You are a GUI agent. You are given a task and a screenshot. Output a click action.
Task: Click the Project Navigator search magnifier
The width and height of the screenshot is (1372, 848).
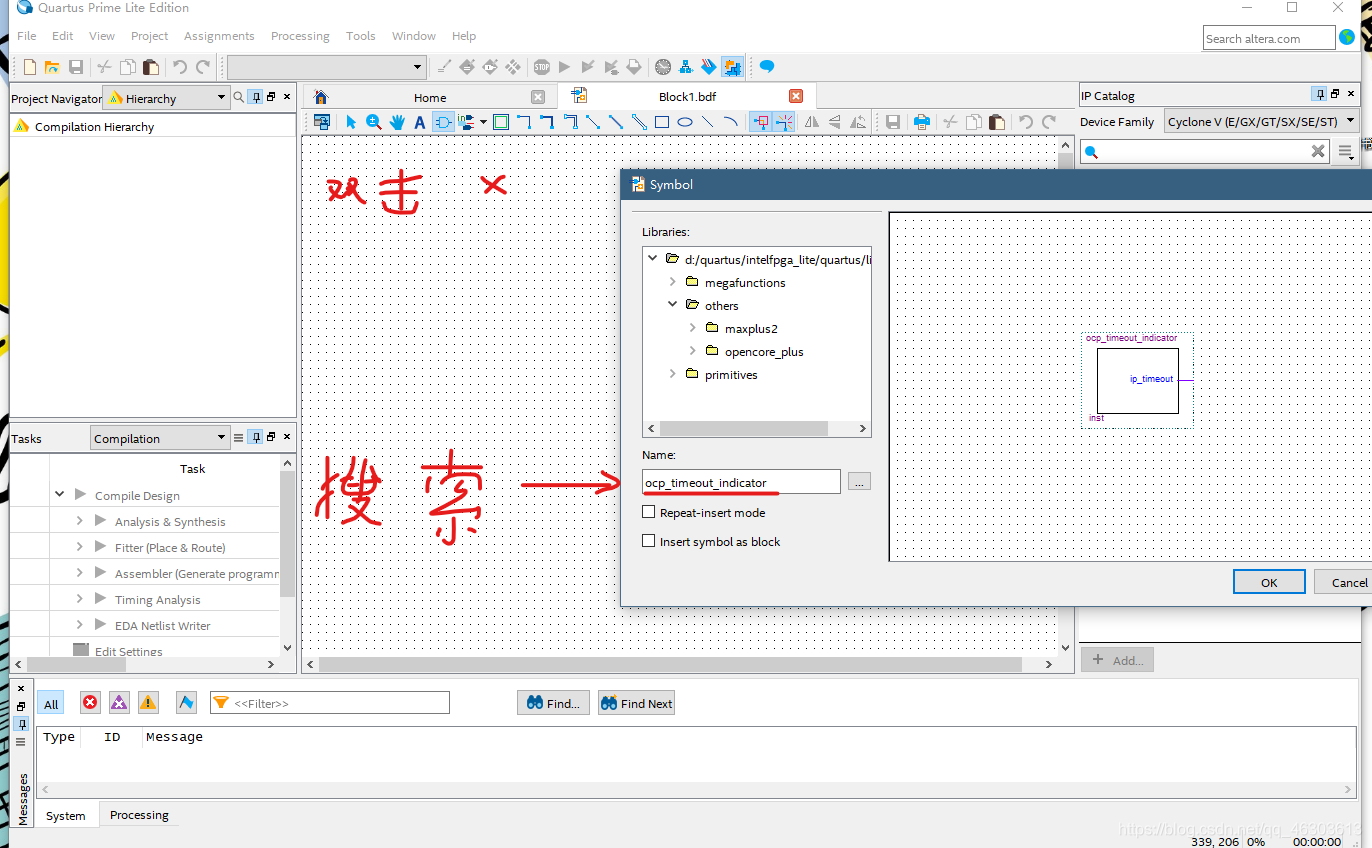pyautogui.click(x=239, y=97)
